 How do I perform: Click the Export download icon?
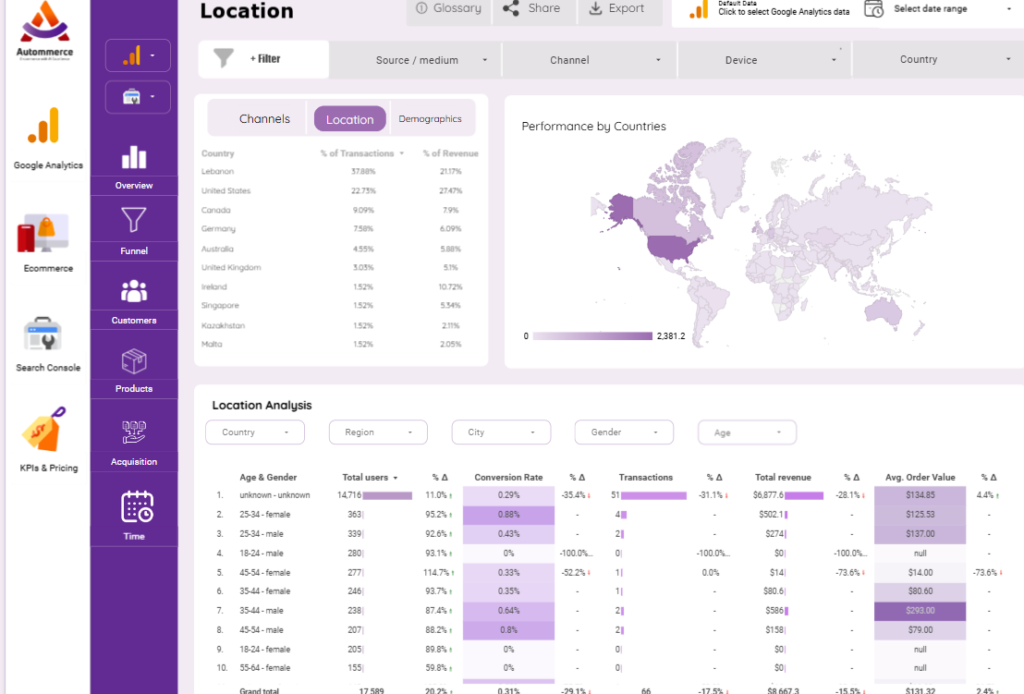coord(595,8)
